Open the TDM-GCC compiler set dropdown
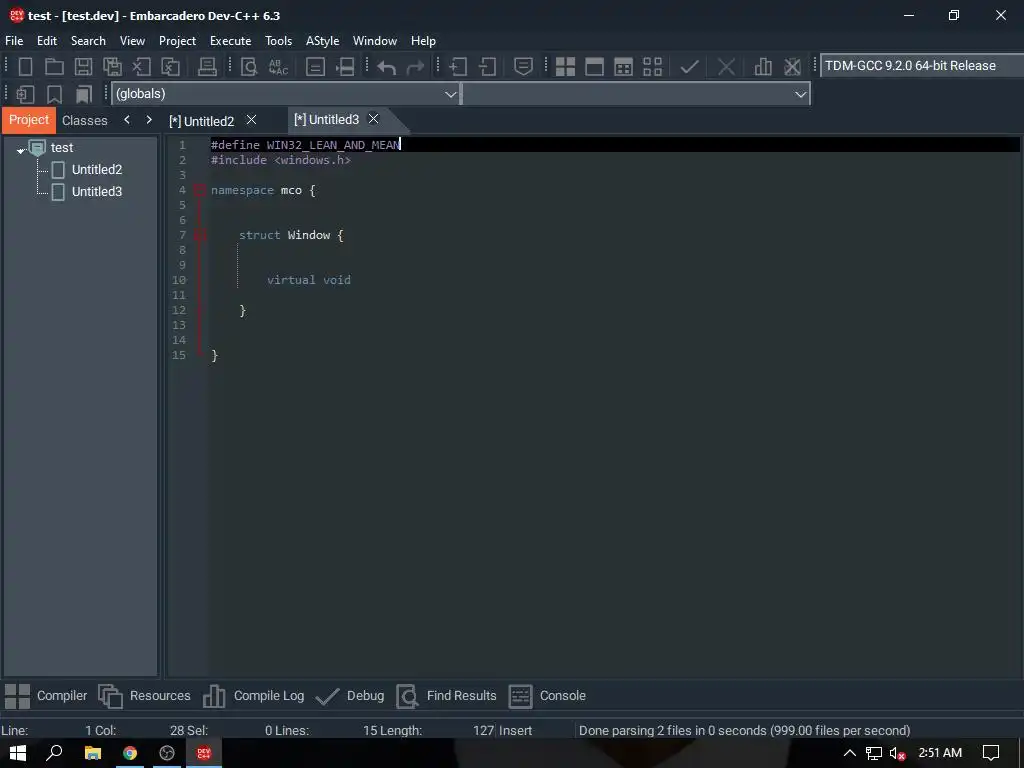This screenshot has width=1024, height=768. [921, 66]
